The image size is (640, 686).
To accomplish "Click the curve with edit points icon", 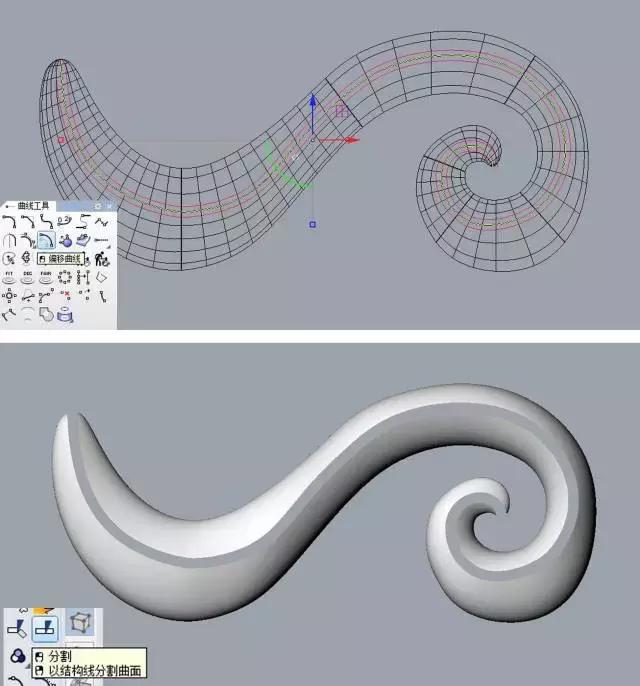I will pos(46,296).
